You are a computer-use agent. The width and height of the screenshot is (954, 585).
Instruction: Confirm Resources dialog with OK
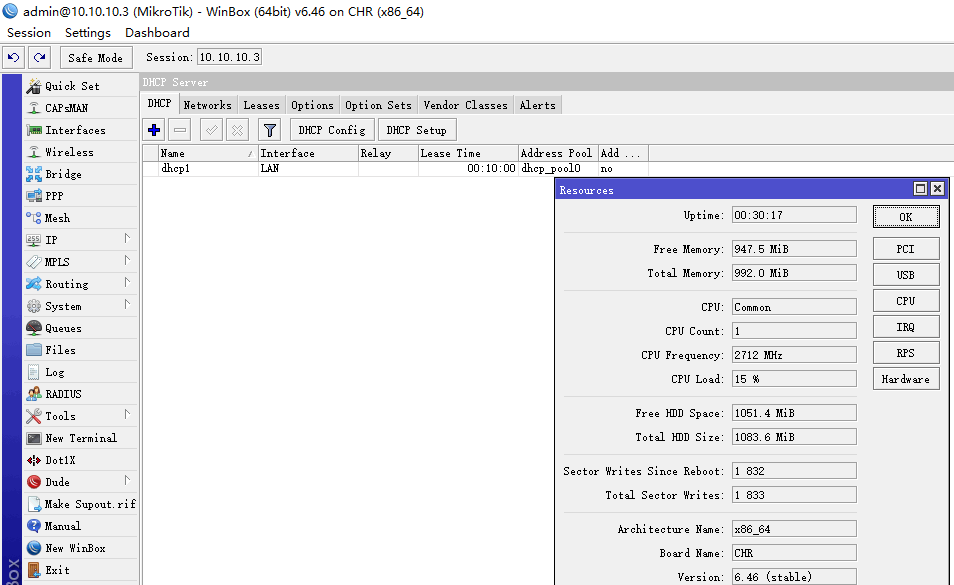(906, 217)
